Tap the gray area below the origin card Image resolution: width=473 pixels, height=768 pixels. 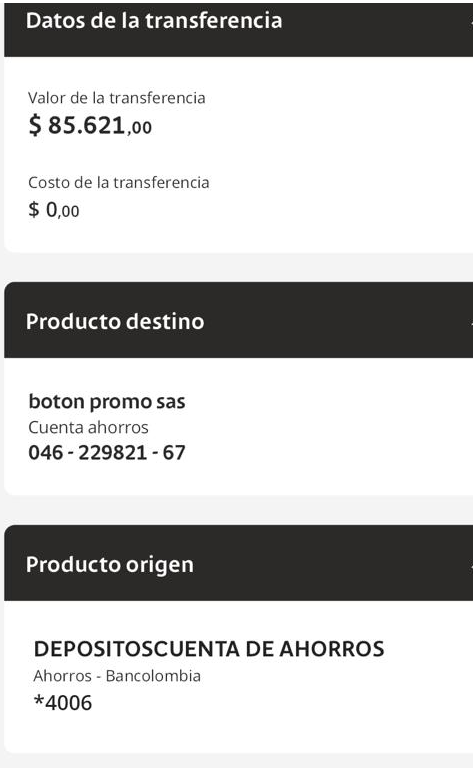(238, 761)
